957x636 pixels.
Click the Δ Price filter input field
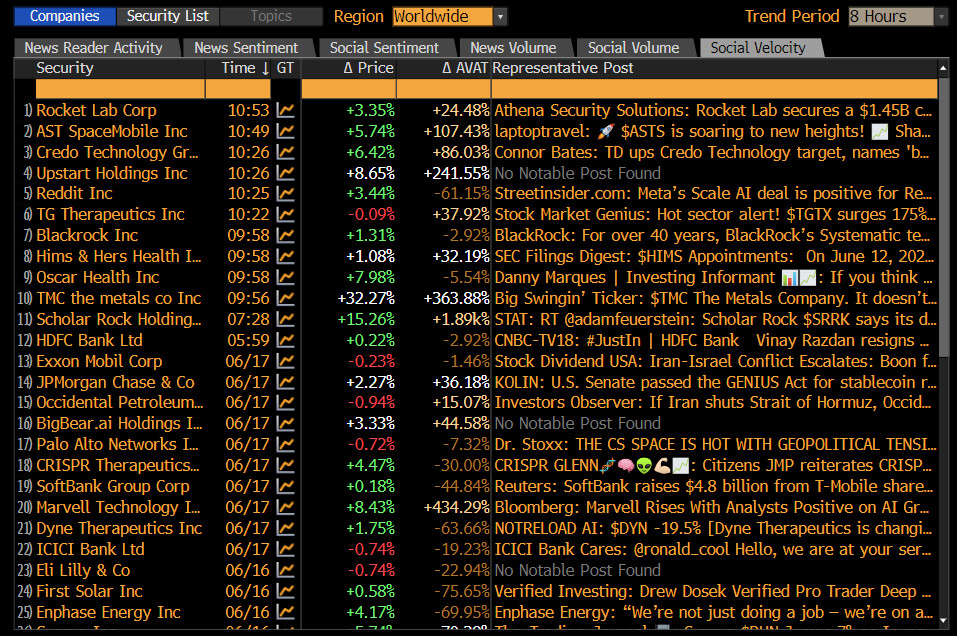(348, 89)
